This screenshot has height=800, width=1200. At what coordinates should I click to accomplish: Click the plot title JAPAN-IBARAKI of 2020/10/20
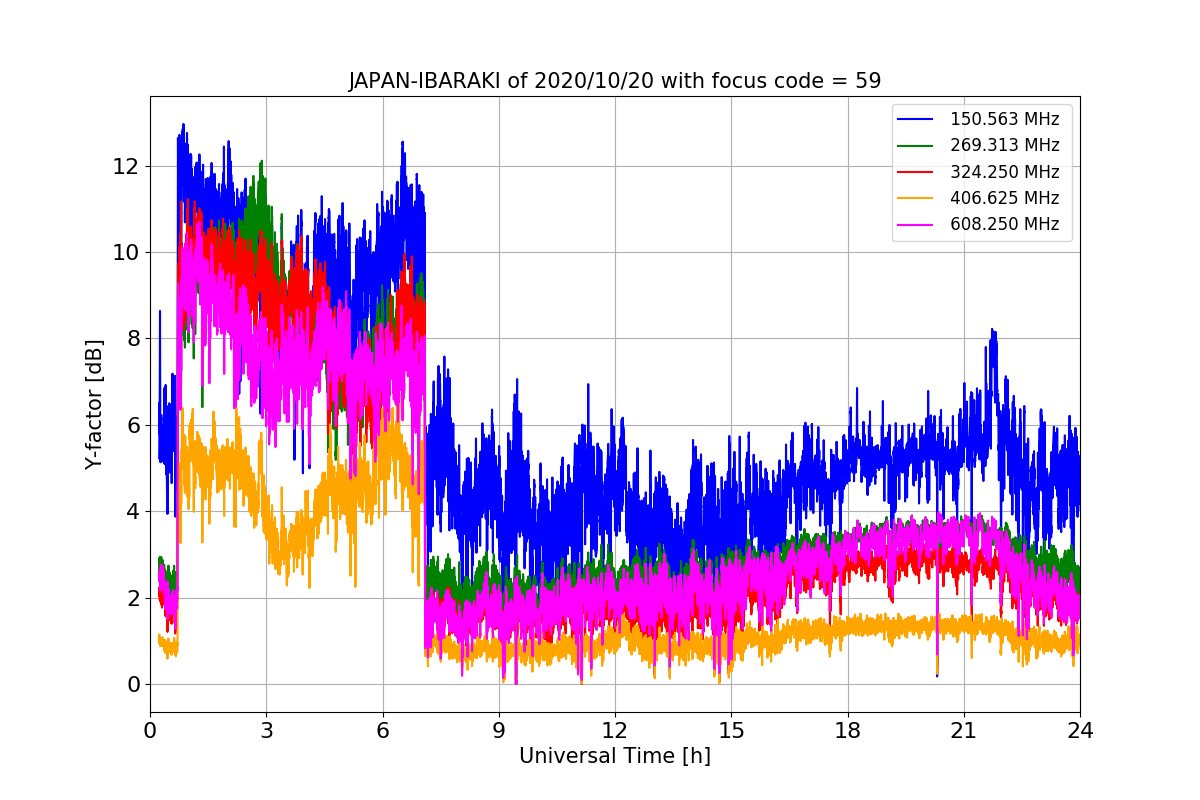[615, 81]
